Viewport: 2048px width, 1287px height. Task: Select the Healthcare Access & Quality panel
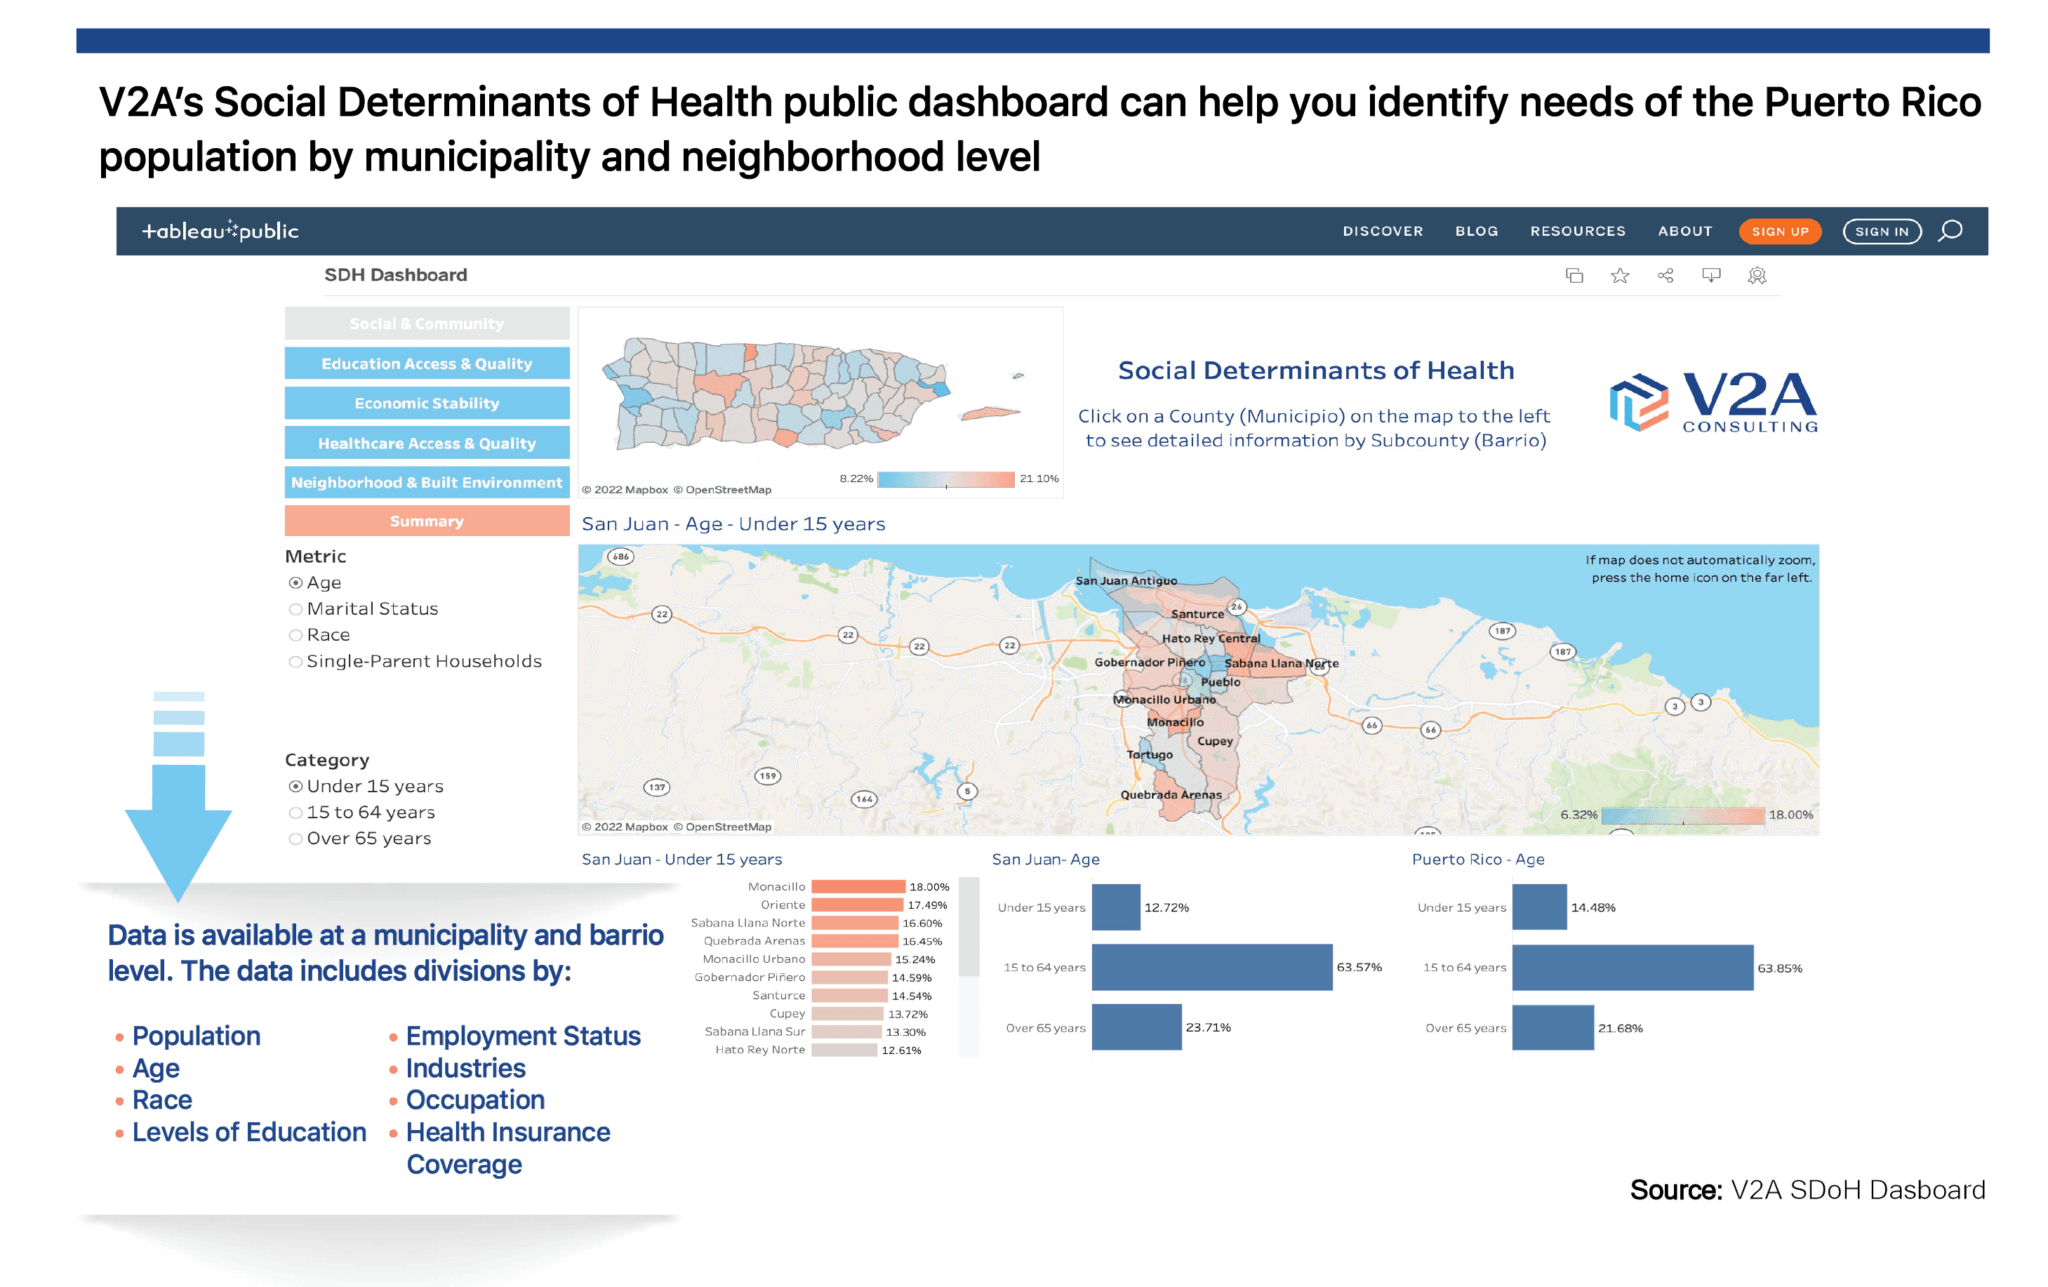427,442
